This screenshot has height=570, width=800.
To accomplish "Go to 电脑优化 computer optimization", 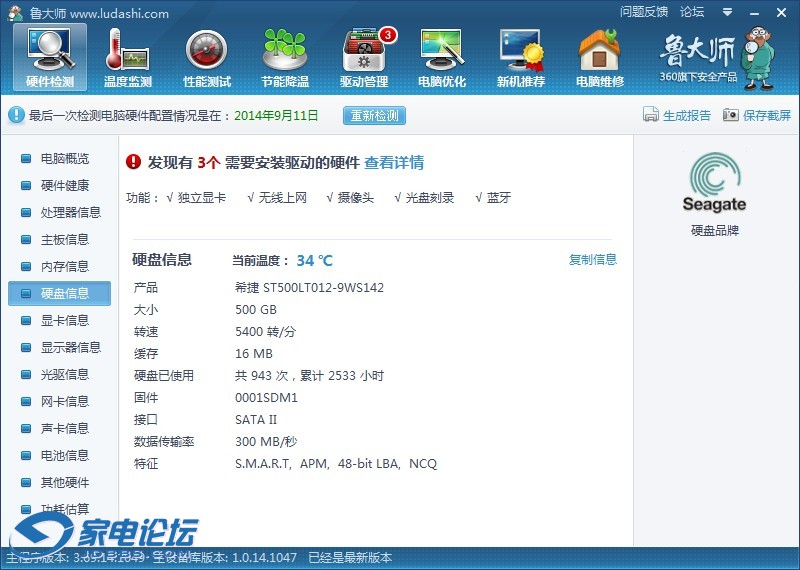I will coord(442,57).
